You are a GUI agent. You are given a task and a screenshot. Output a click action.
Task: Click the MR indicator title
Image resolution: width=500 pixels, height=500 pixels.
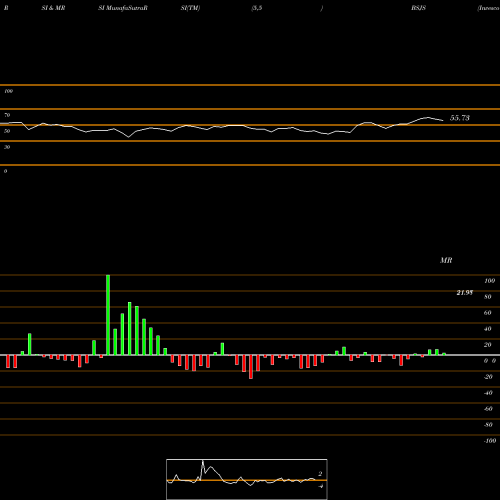coord(446,260)
